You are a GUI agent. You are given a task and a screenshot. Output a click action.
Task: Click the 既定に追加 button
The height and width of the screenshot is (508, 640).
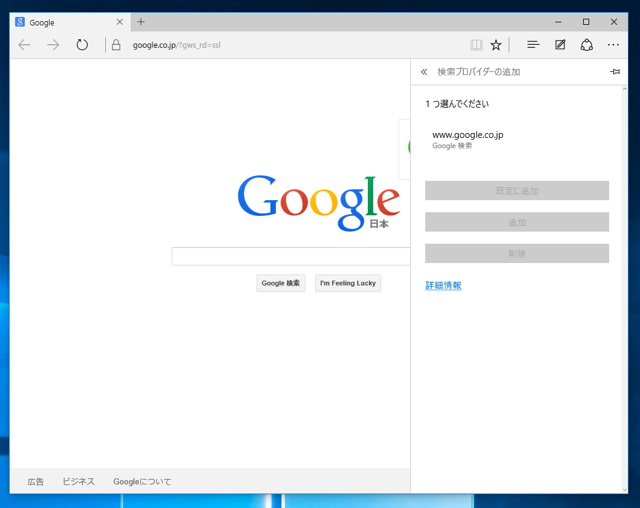517,191
